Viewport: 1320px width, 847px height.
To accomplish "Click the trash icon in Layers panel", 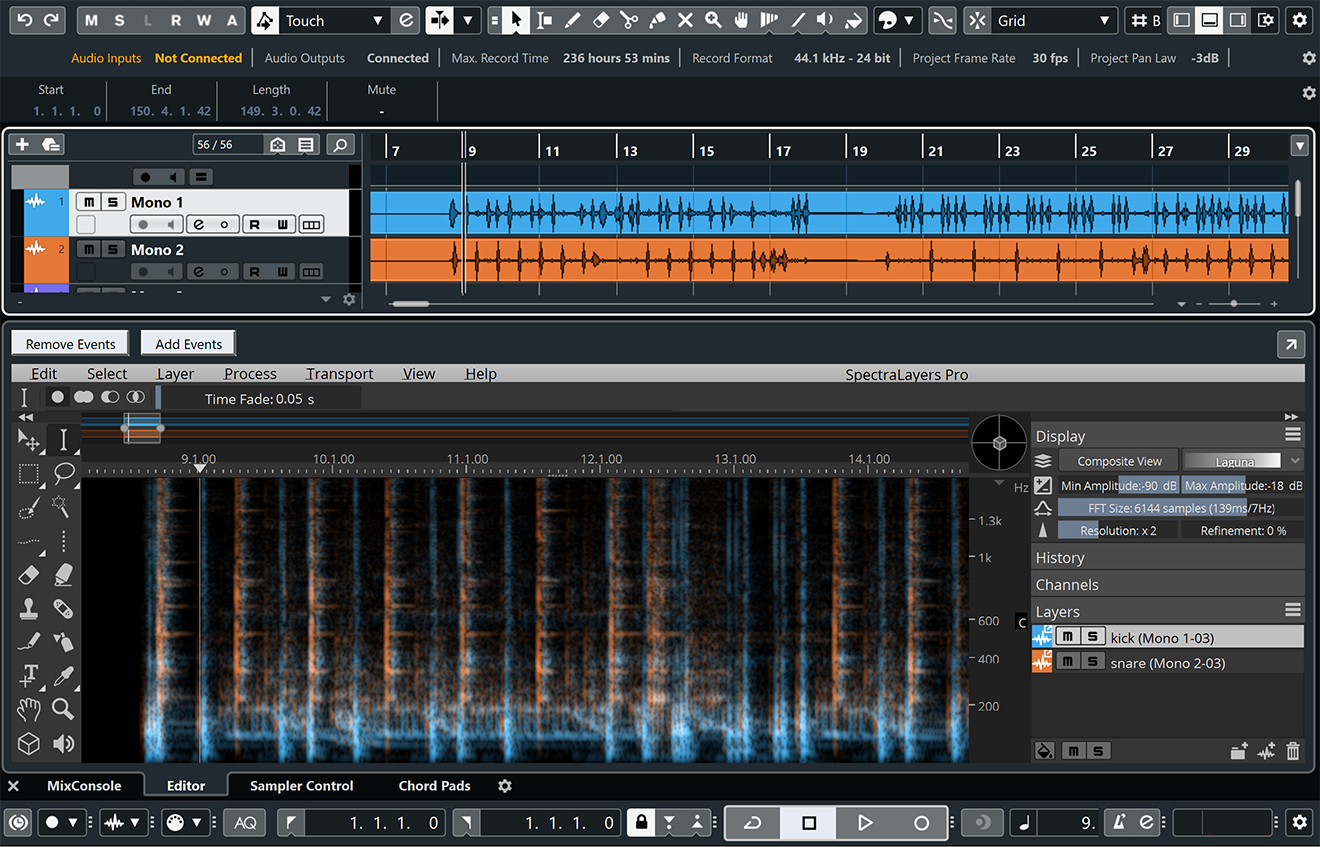I will (x=1292, y=751).
